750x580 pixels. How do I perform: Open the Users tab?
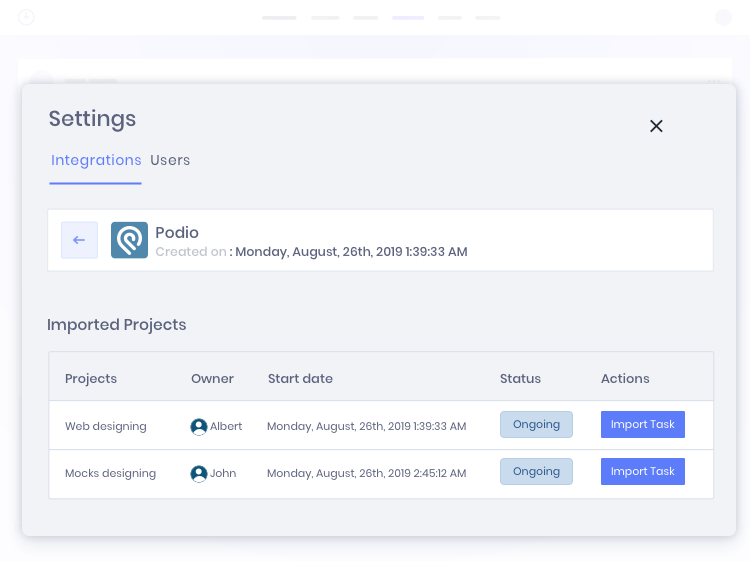click(170, 160)
